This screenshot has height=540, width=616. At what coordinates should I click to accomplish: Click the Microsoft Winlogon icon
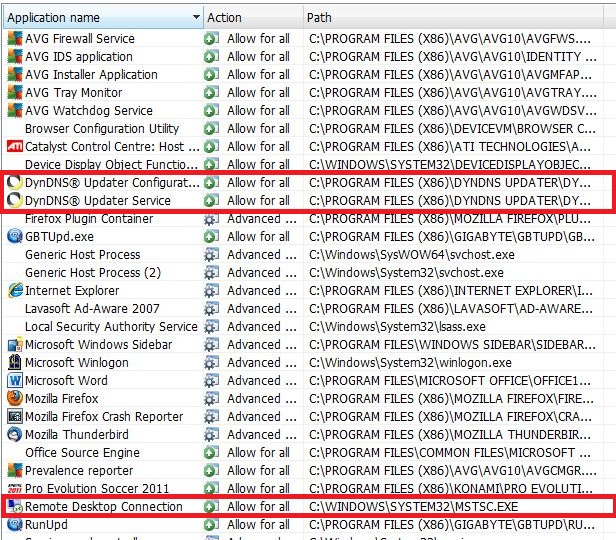(15, 362)
